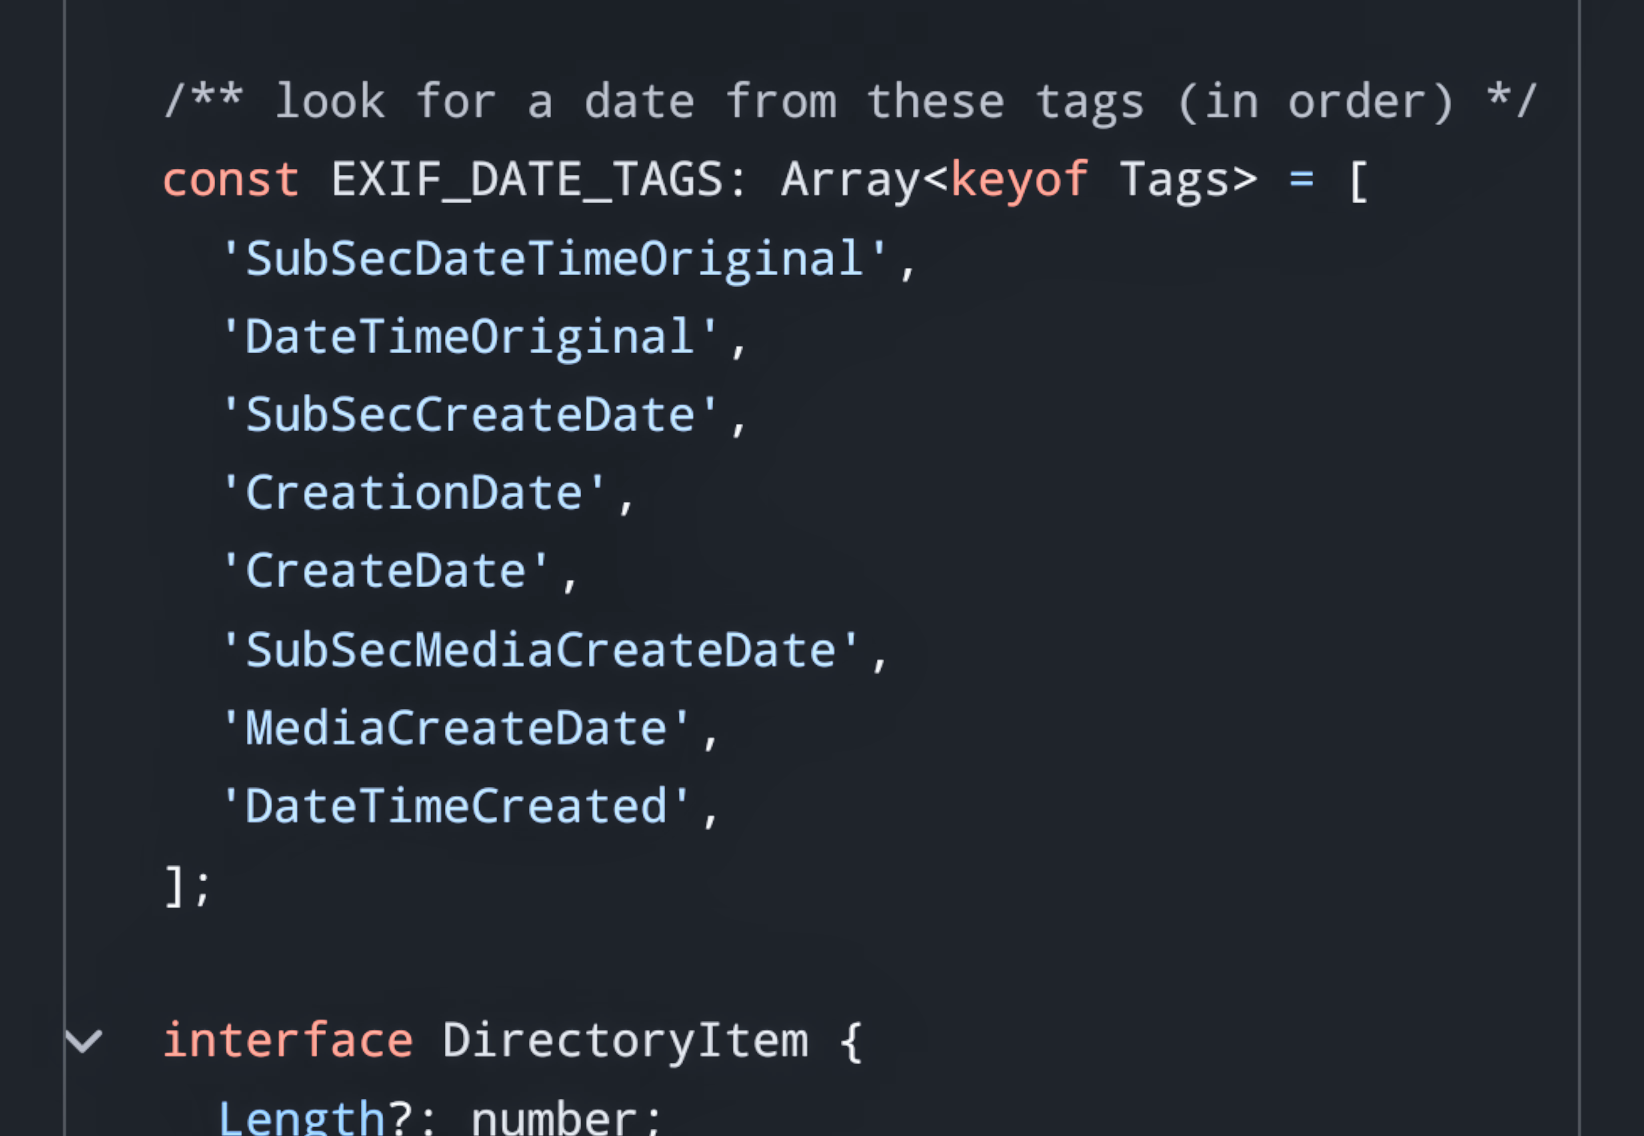
Task: Select the 'SubSecCreateDate' entry
Action: [x=469, y=415]
